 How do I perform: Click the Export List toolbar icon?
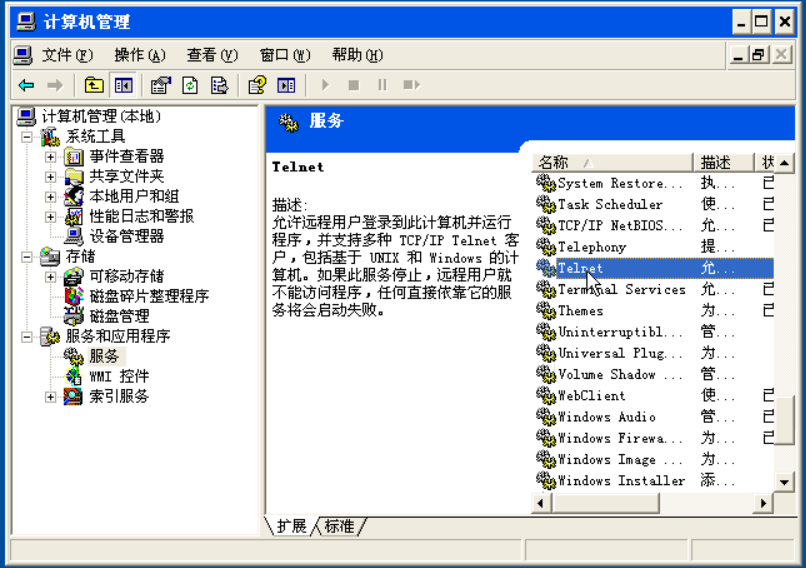[219, 85]
